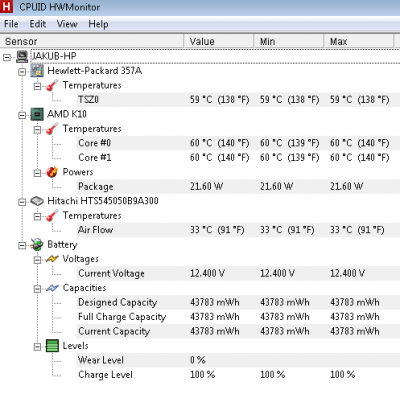Click the thermometer icon under Hitachi drive
Viewport: 400px width, 398px height.
click(52, 216)
